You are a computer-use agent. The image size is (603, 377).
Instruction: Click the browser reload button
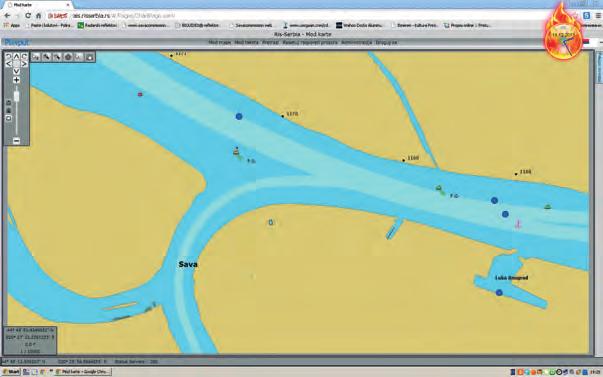click(x=28, y=16)
